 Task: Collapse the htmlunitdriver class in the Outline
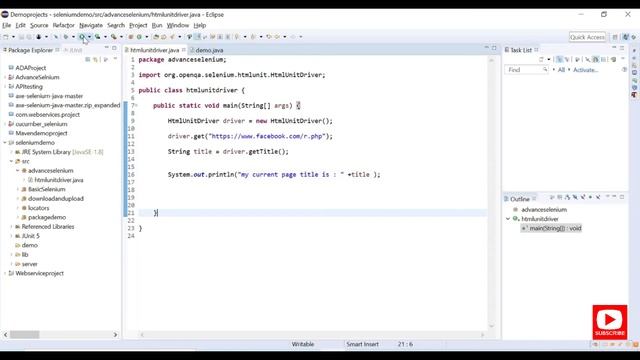[x=508, y=219]
